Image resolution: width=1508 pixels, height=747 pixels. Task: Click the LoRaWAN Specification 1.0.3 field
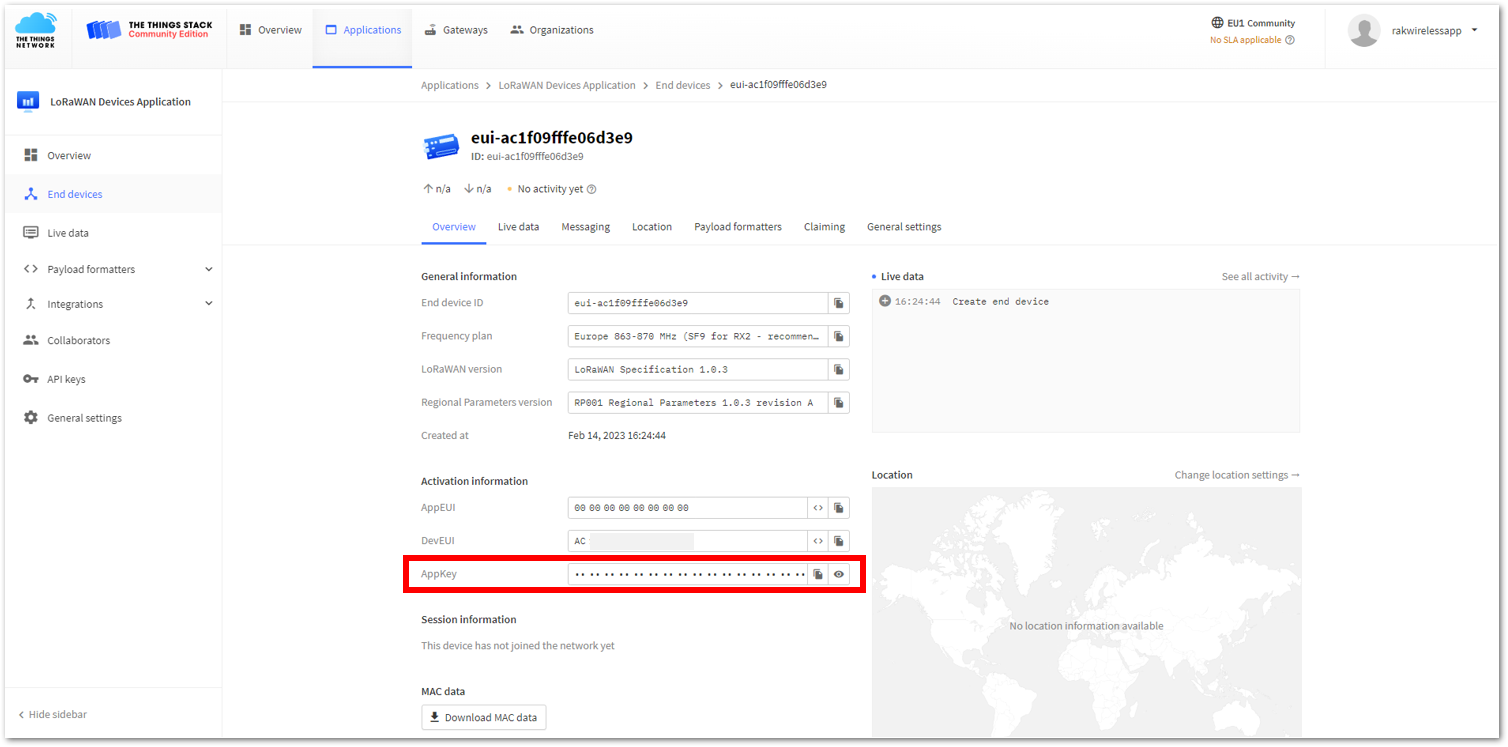698,369
